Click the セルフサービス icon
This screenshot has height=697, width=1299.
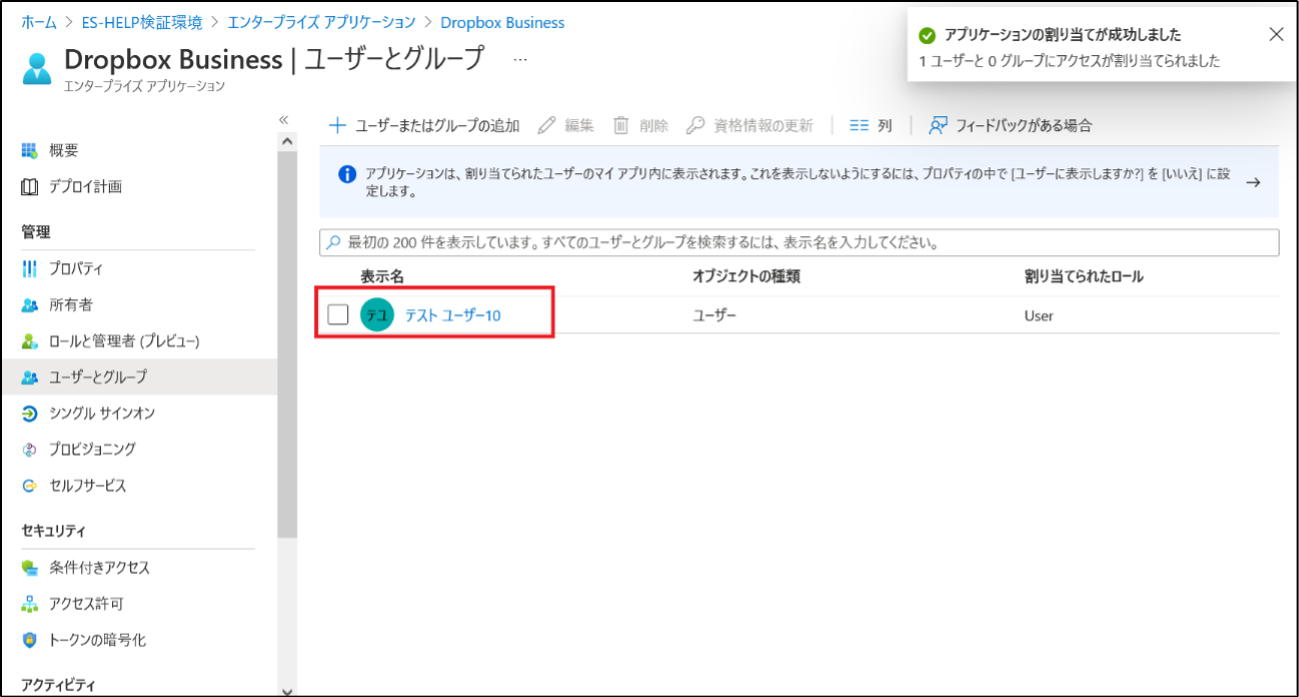[30, 486]
